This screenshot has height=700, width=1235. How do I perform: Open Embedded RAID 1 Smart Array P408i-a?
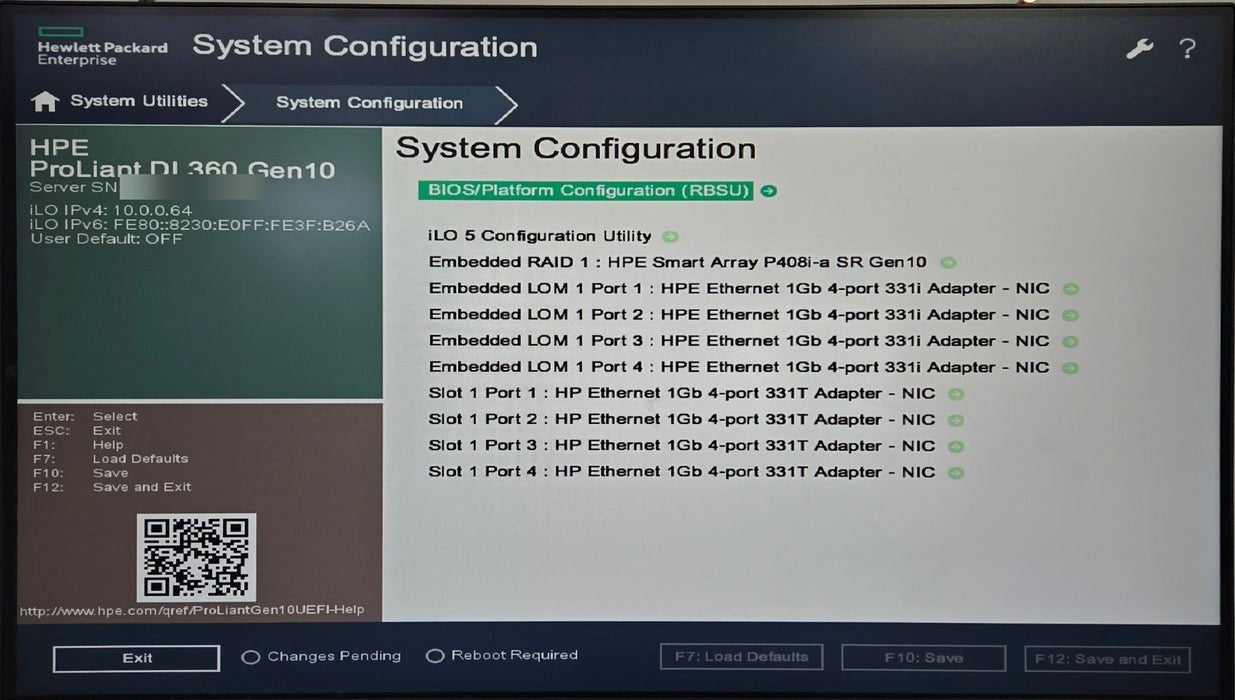click(678, 262)
